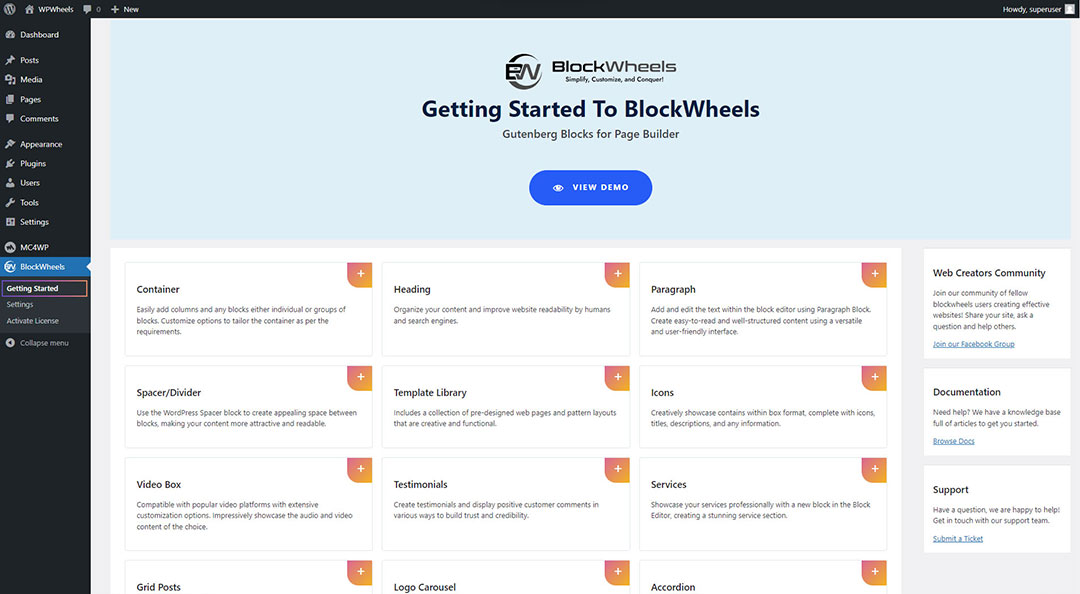Click the BlockWheels logo in header banner
Screen dimensions: 1080x594
590,71
